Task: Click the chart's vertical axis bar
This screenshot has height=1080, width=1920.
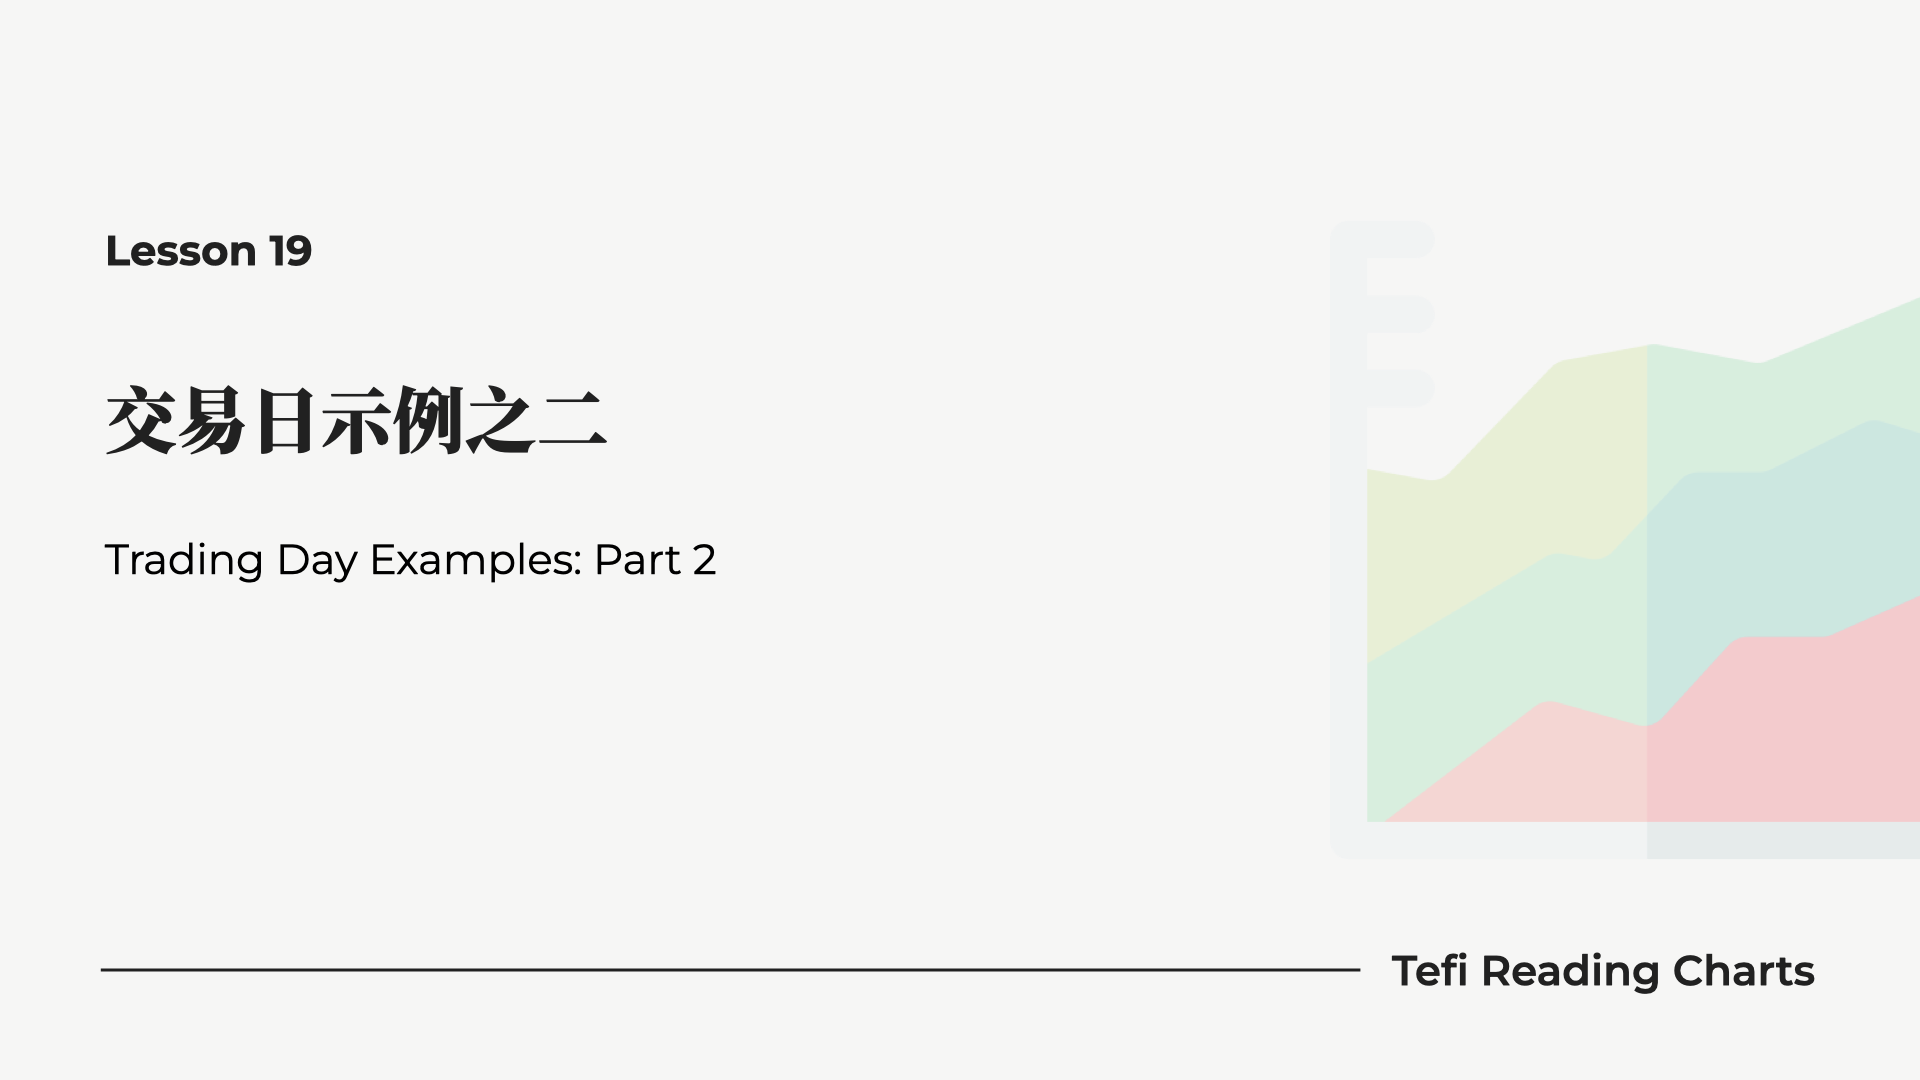Action: [1348, 600]
